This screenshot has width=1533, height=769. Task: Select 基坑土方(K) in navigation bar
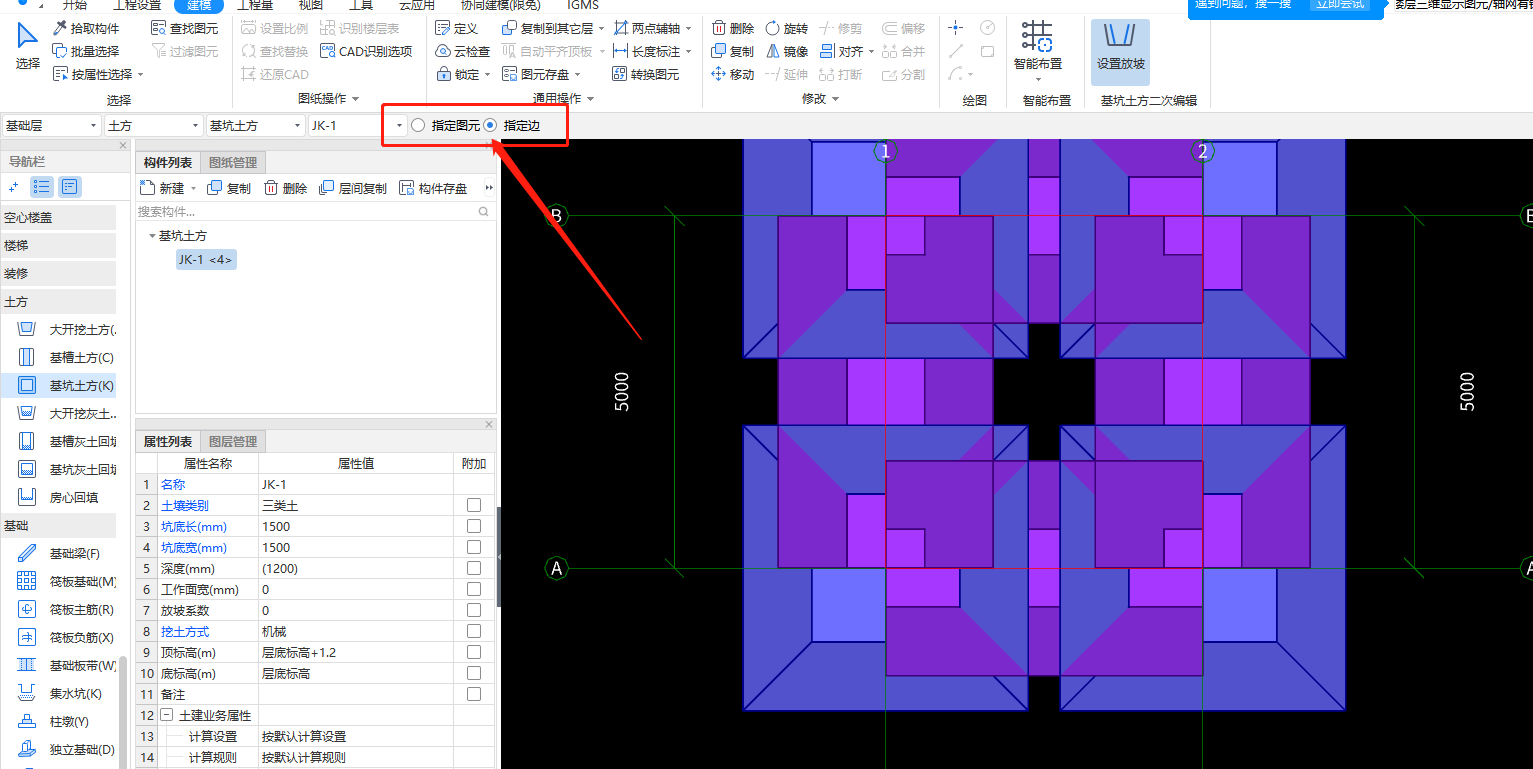[x=68, y=385]
